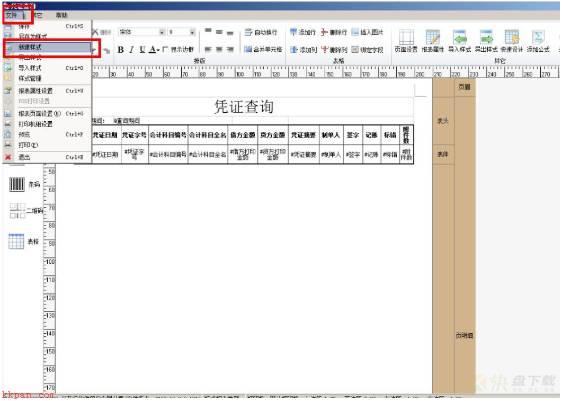Click the 页面设置 page setup icon
Viewport: 562px width, 401px height.
coord(406,41)
